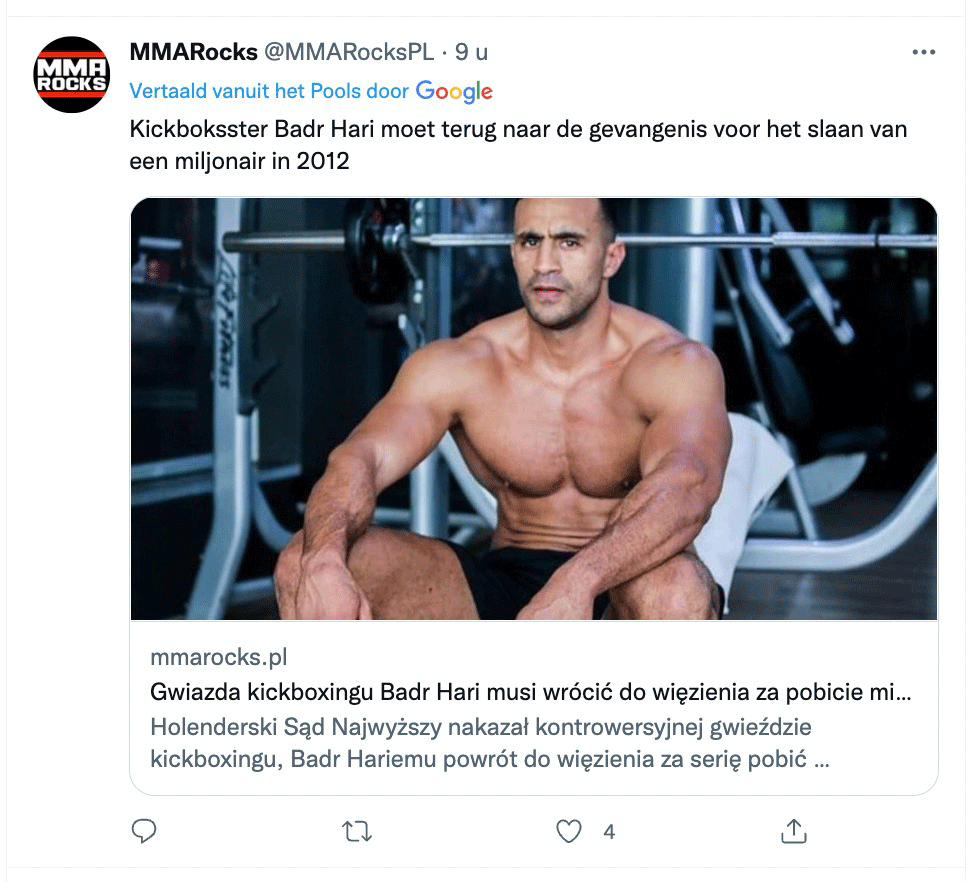
Task: Click the tweet text about Kickboksster Badr Hari
Action: (x=518, y=145)
